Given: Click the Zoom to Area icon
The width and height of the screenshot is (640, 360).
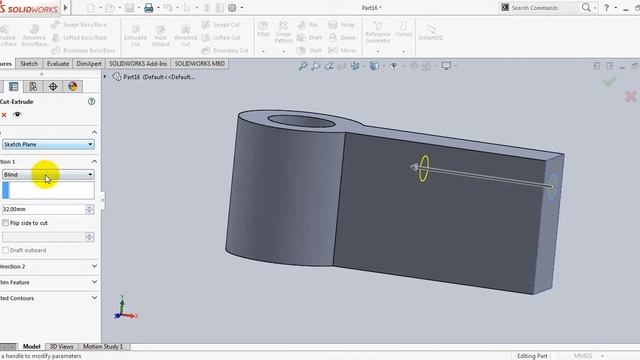Looking at the screenshot, I should [316, 66].
